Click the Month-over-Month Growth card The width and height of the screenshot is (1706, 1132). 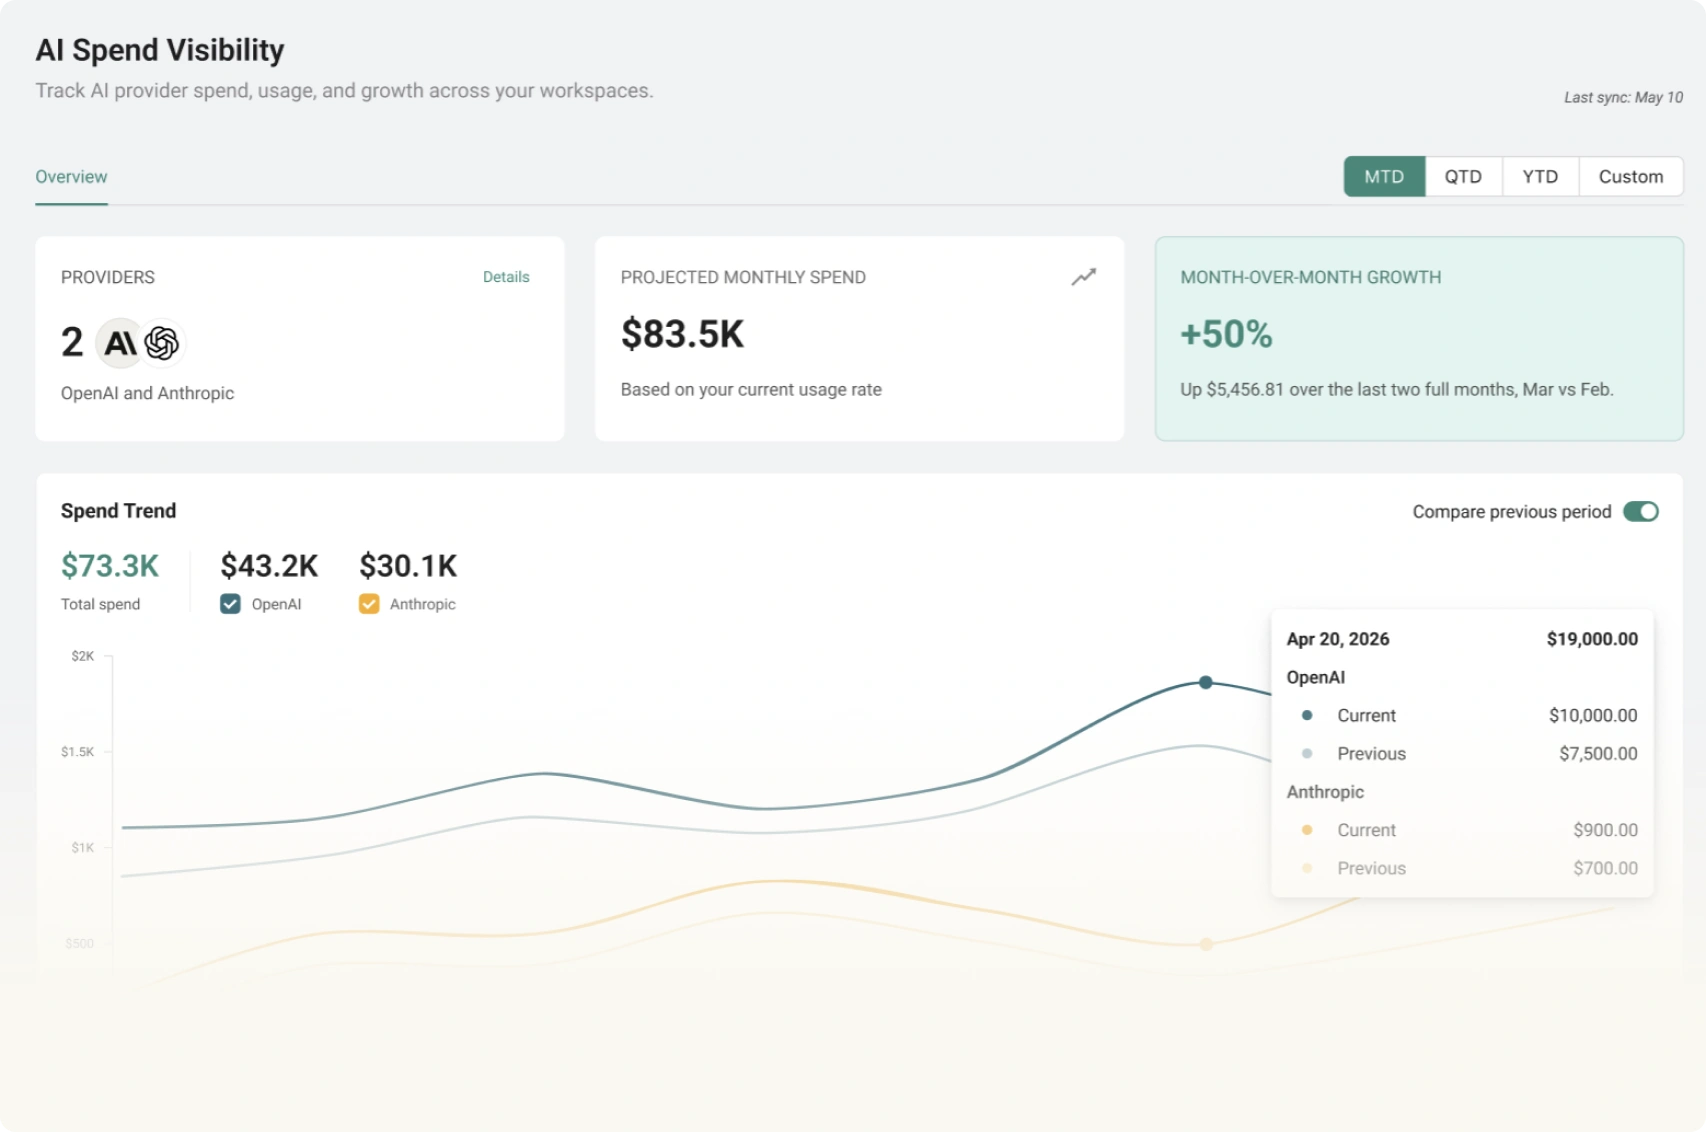click(1419, 338)
